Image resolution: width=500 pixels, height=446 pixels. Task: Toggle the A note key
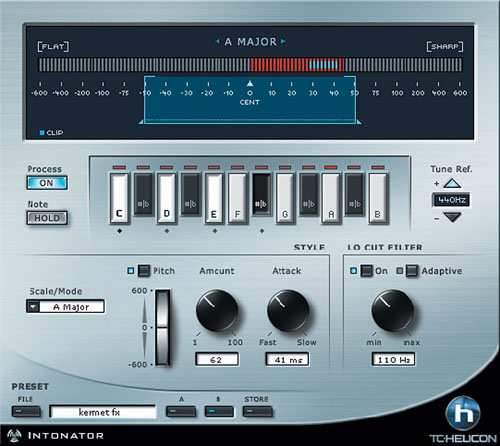coord(331,198)
